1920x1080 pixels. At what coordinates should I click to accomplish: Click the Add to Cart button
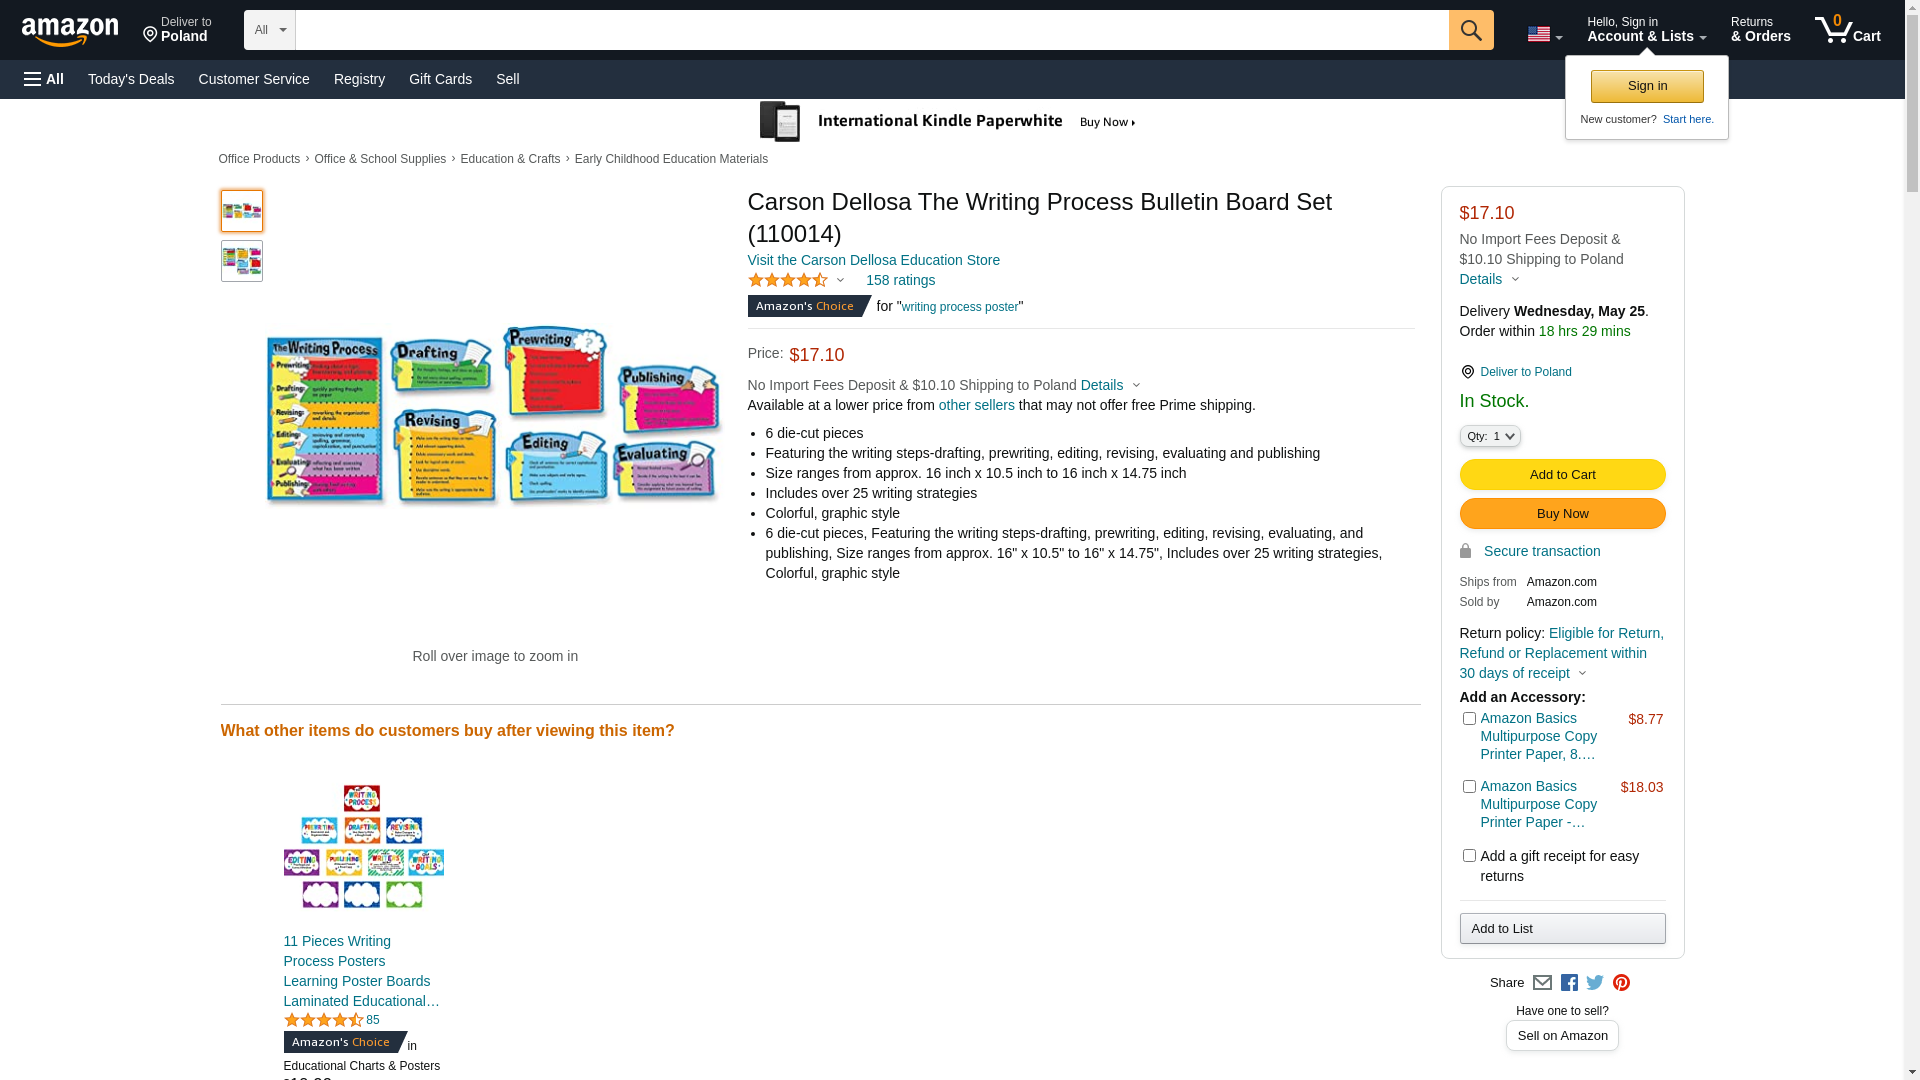1562,475
